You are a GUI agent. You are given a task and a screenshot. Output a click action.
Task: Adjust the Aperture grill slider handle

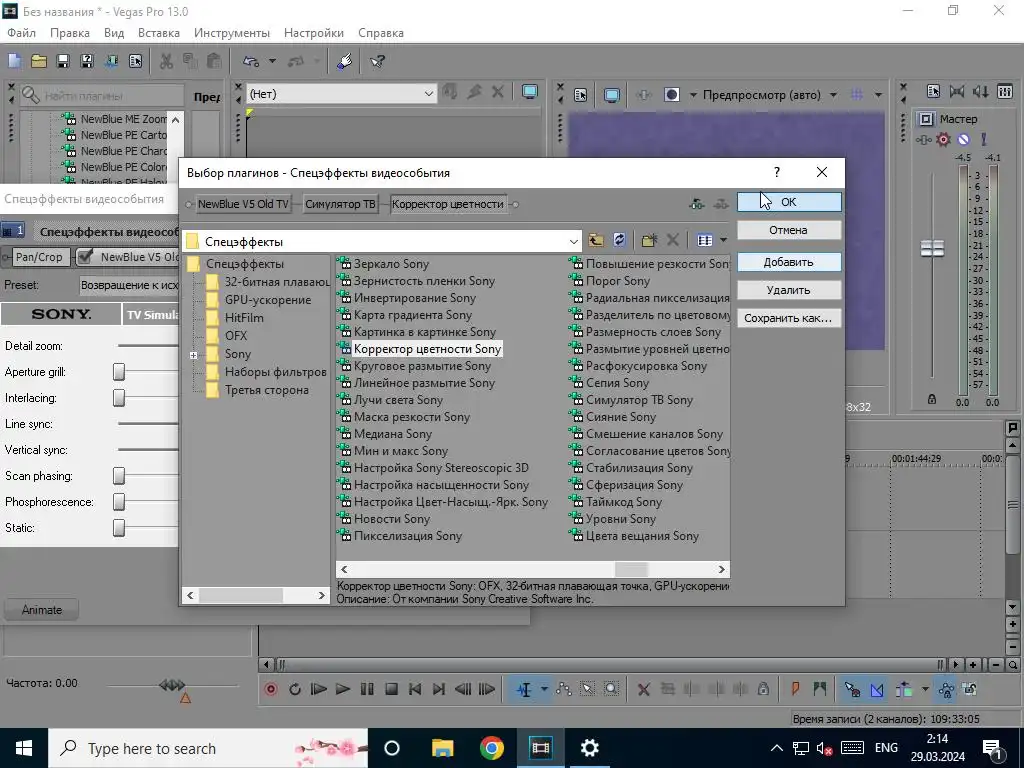pyautogui.click(x=119, y=372)
